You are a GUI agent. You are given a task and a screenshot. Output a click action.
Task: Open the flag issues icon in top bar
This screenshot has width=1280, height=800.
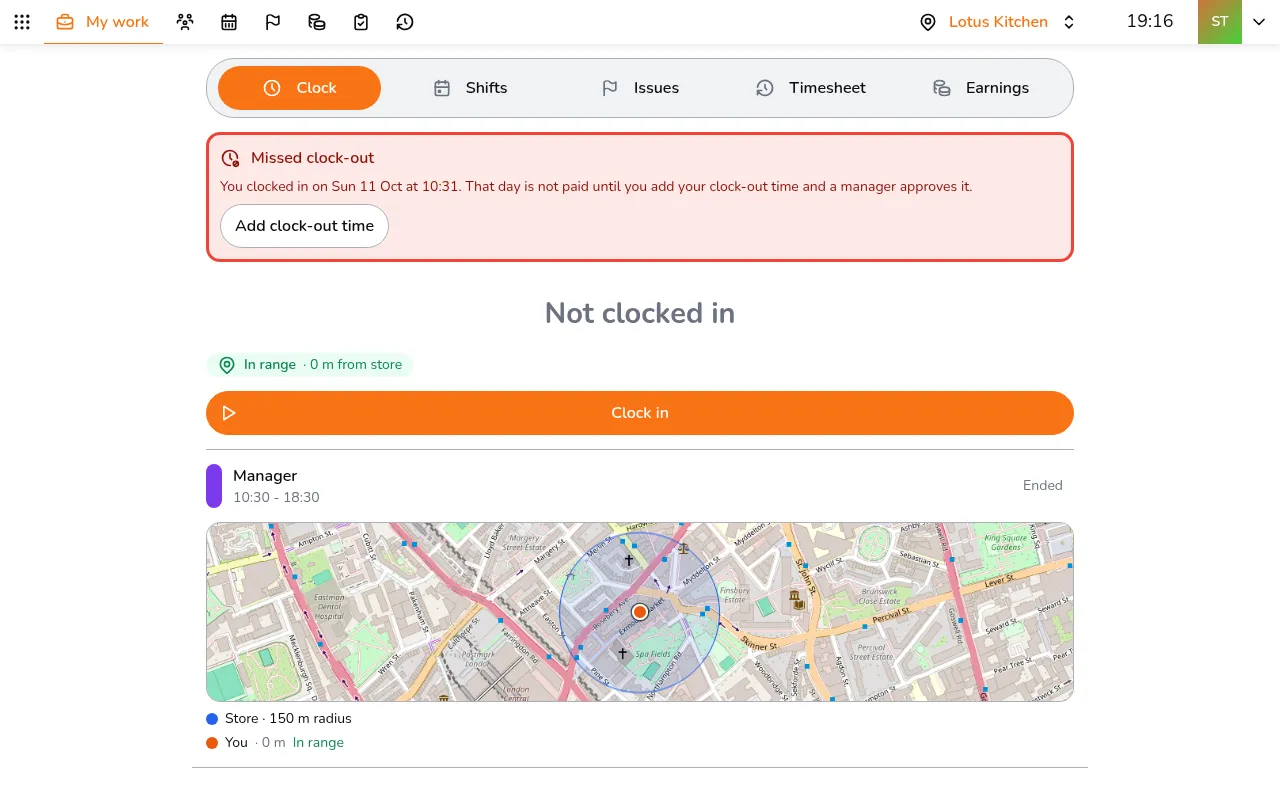coord(273,22)
